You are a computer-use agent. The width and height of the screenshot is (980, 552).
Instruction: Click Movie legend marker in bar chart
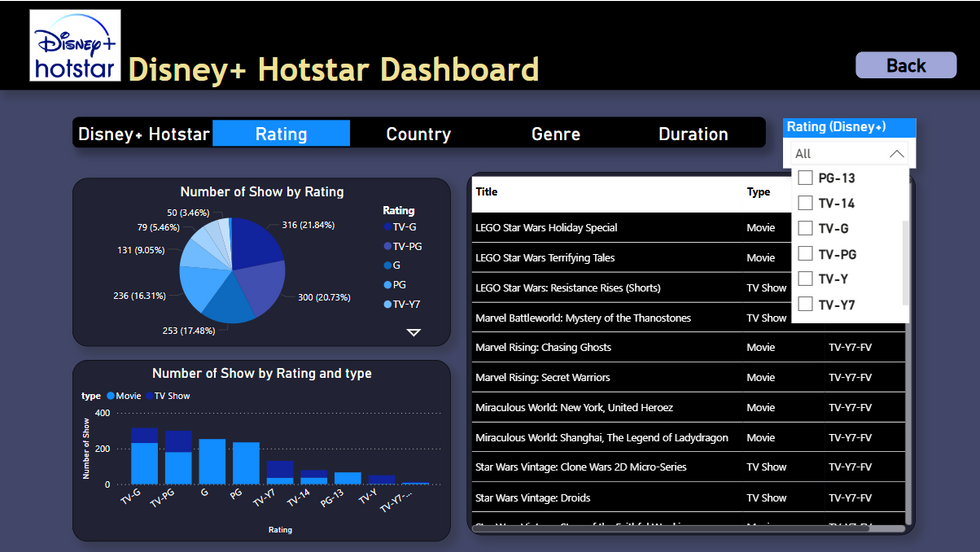(111, 396)
